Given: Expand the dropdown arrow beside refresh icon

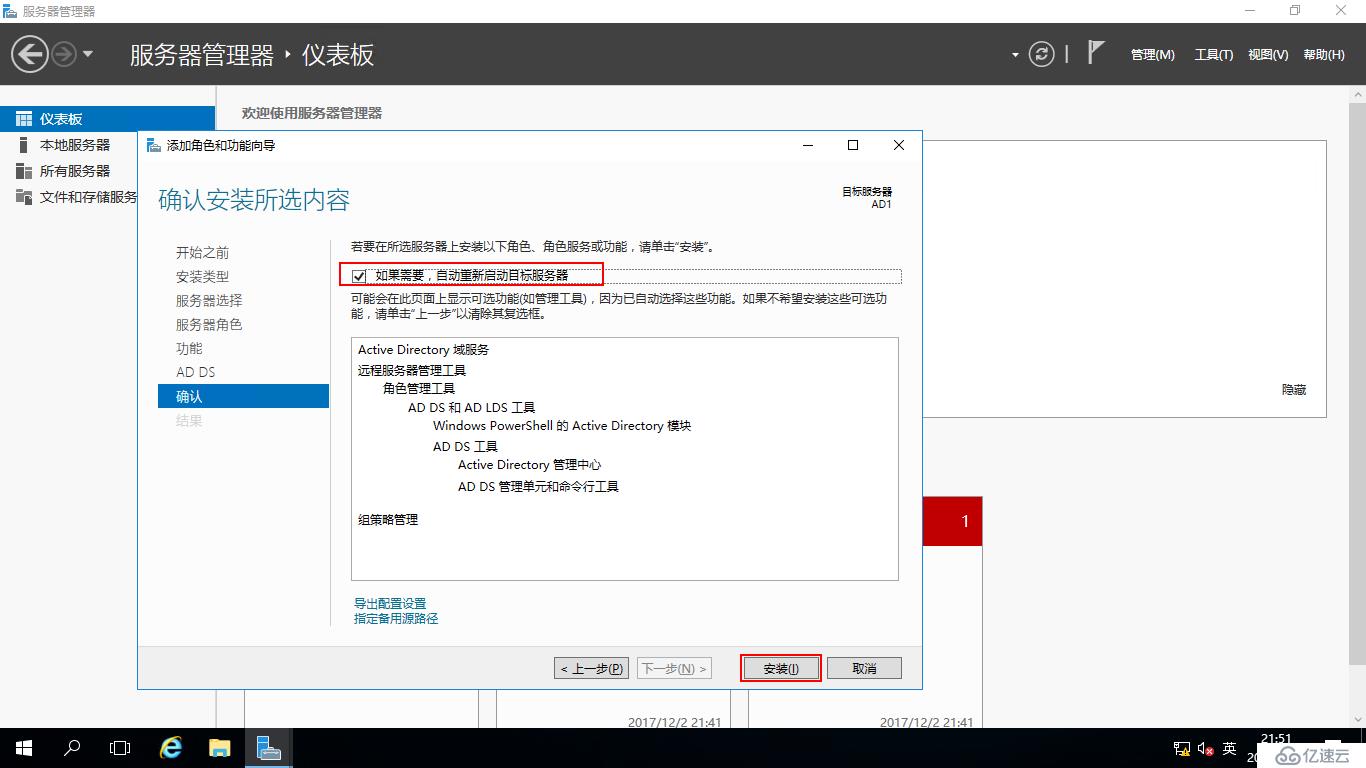Looking at the screenshot, I should (1015, 55).
